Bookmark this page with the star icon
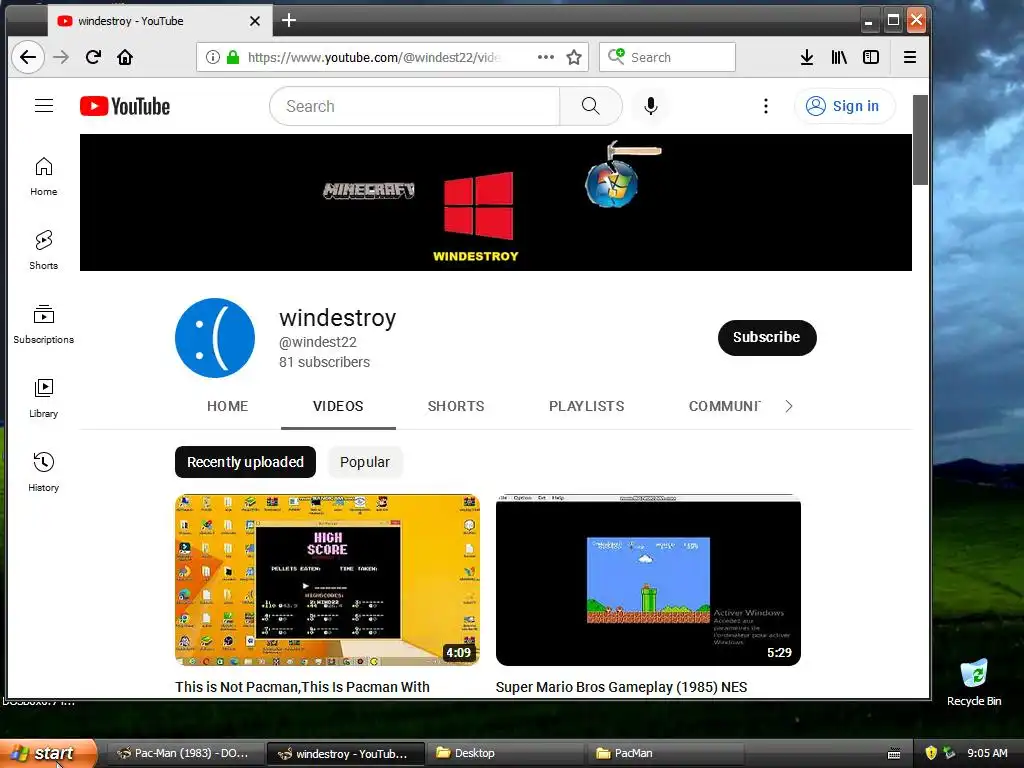1024x768 pixels. [574, 57]
